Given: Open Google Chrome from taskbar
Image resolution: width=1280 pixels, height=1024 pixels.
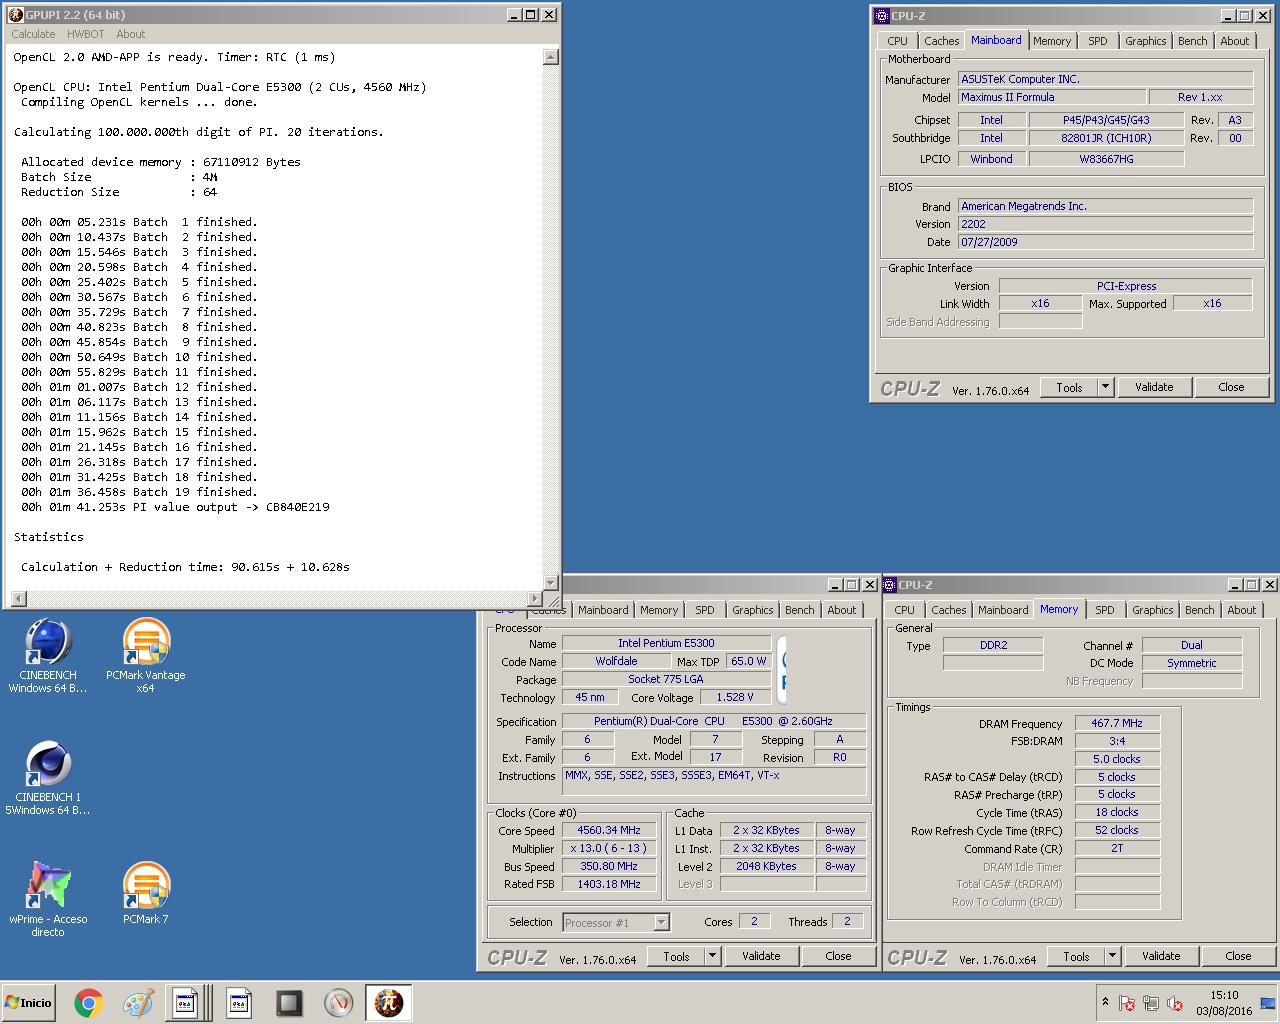Looking at the screenshot, I should pos(88,1002).
